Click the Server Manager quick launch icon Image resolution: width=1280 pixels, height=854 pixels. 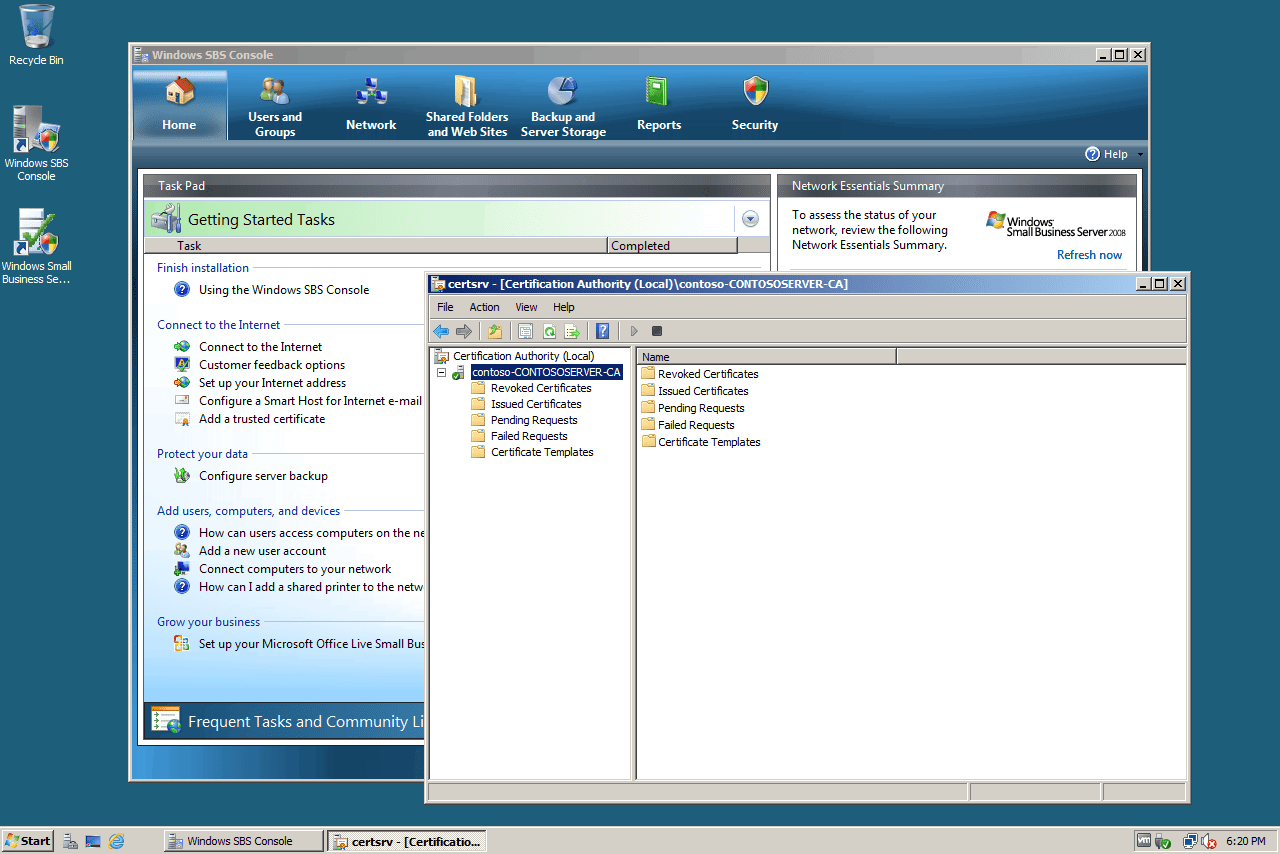(71, 841)
